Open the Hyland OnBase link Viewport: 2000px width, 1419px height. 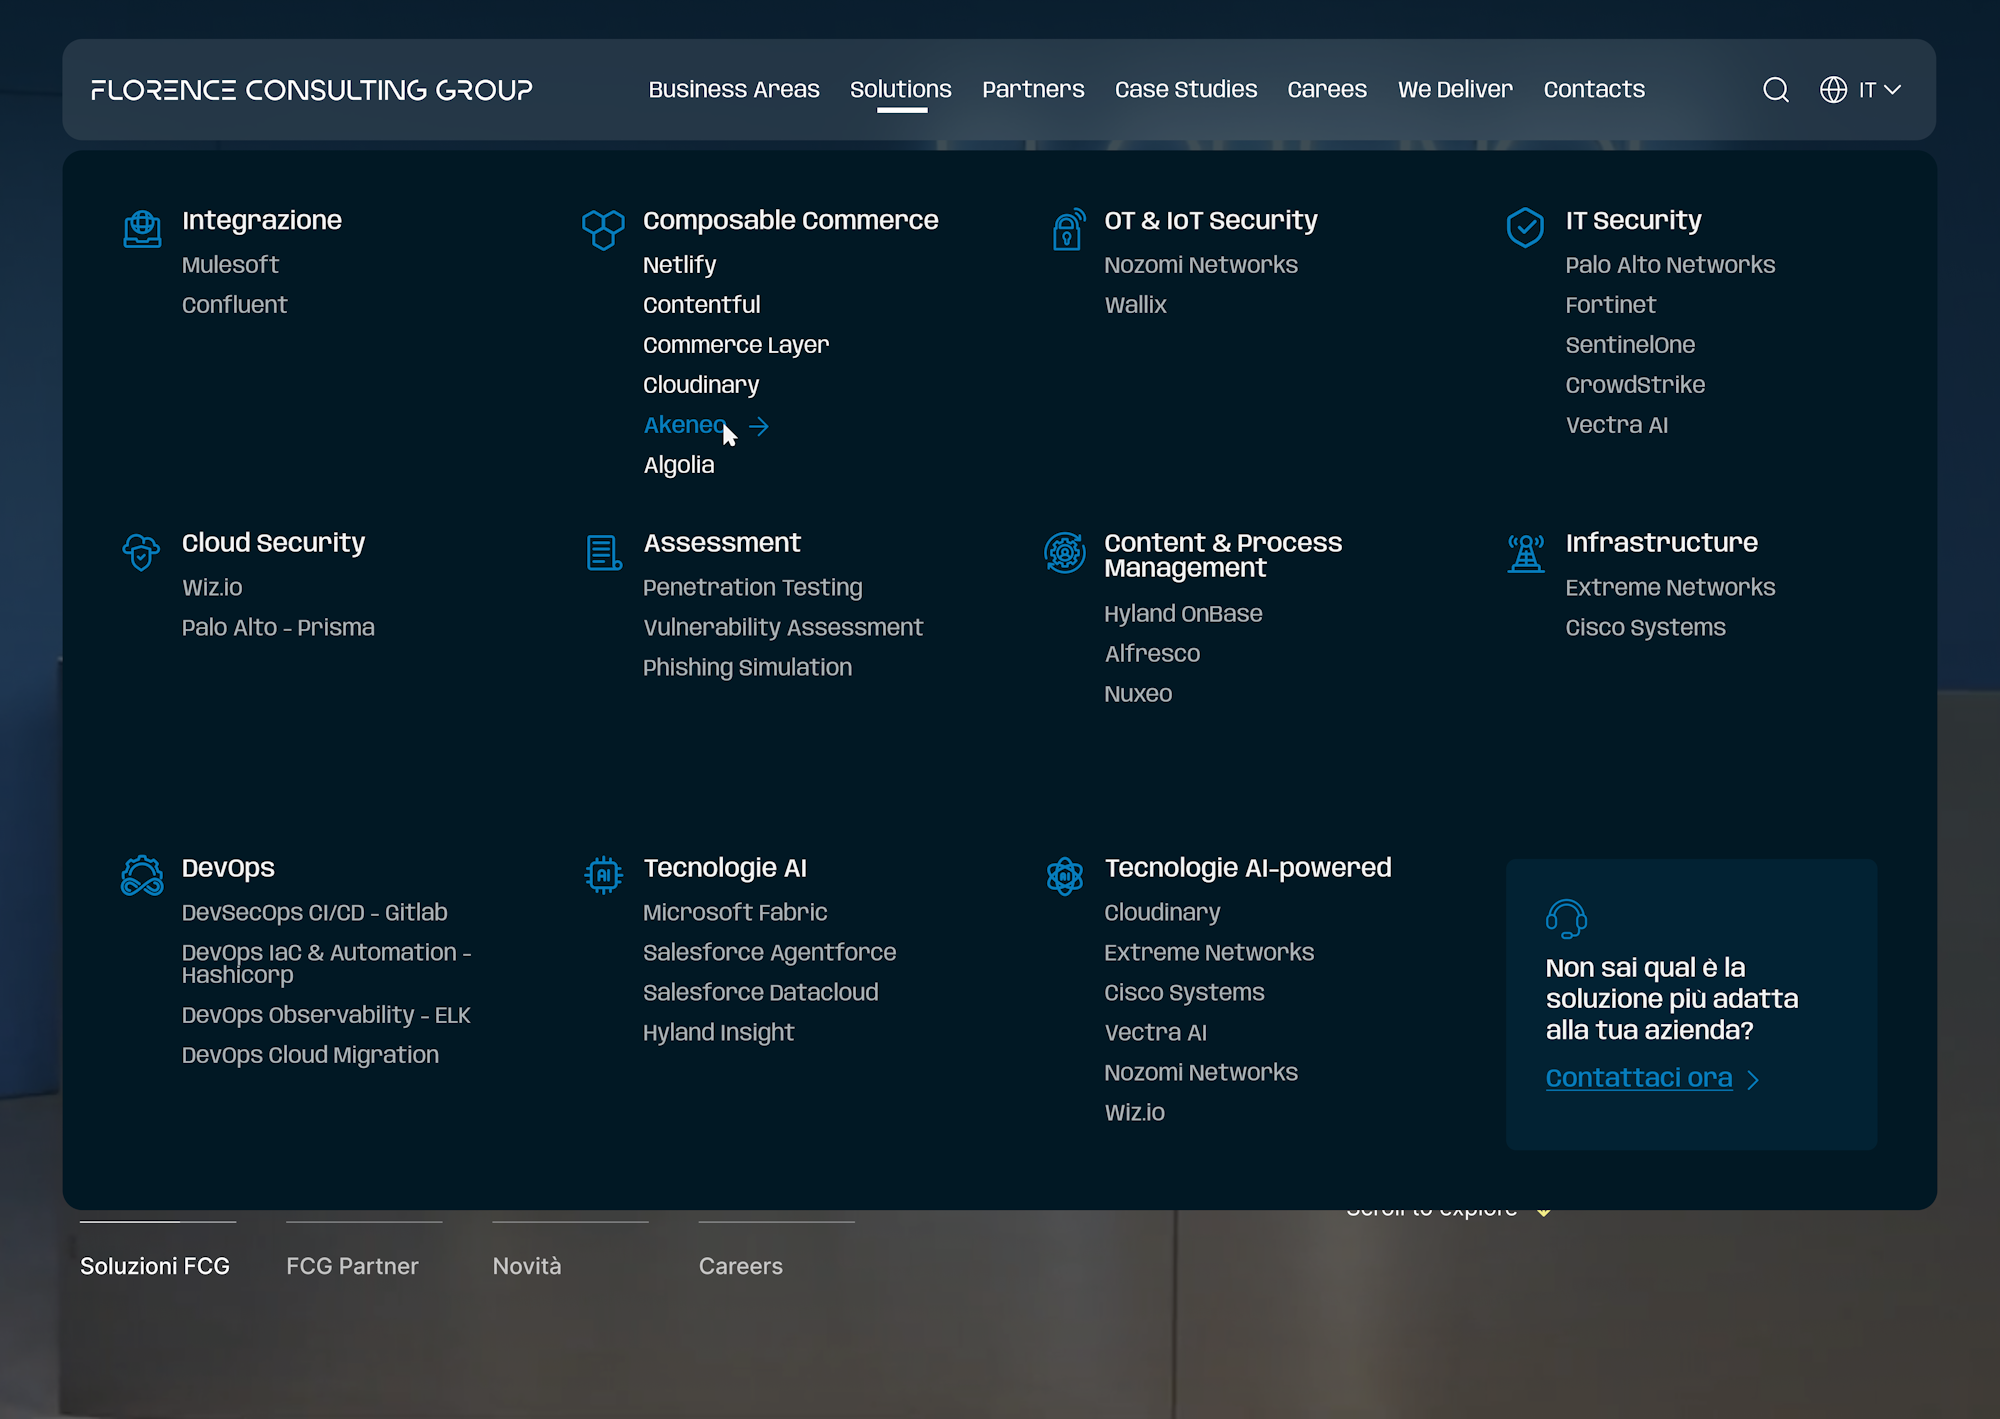pos(1183,614)
